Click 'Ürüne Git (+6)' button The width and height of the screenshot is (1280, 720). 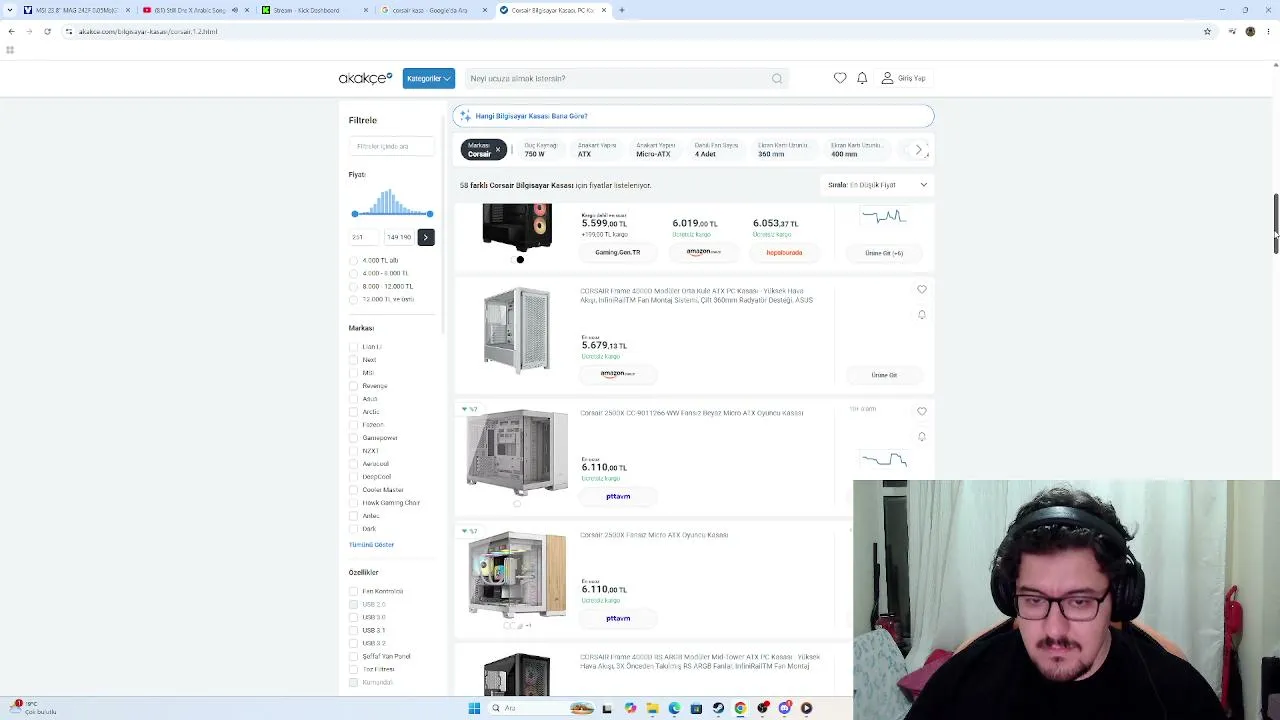click(884, 253)
